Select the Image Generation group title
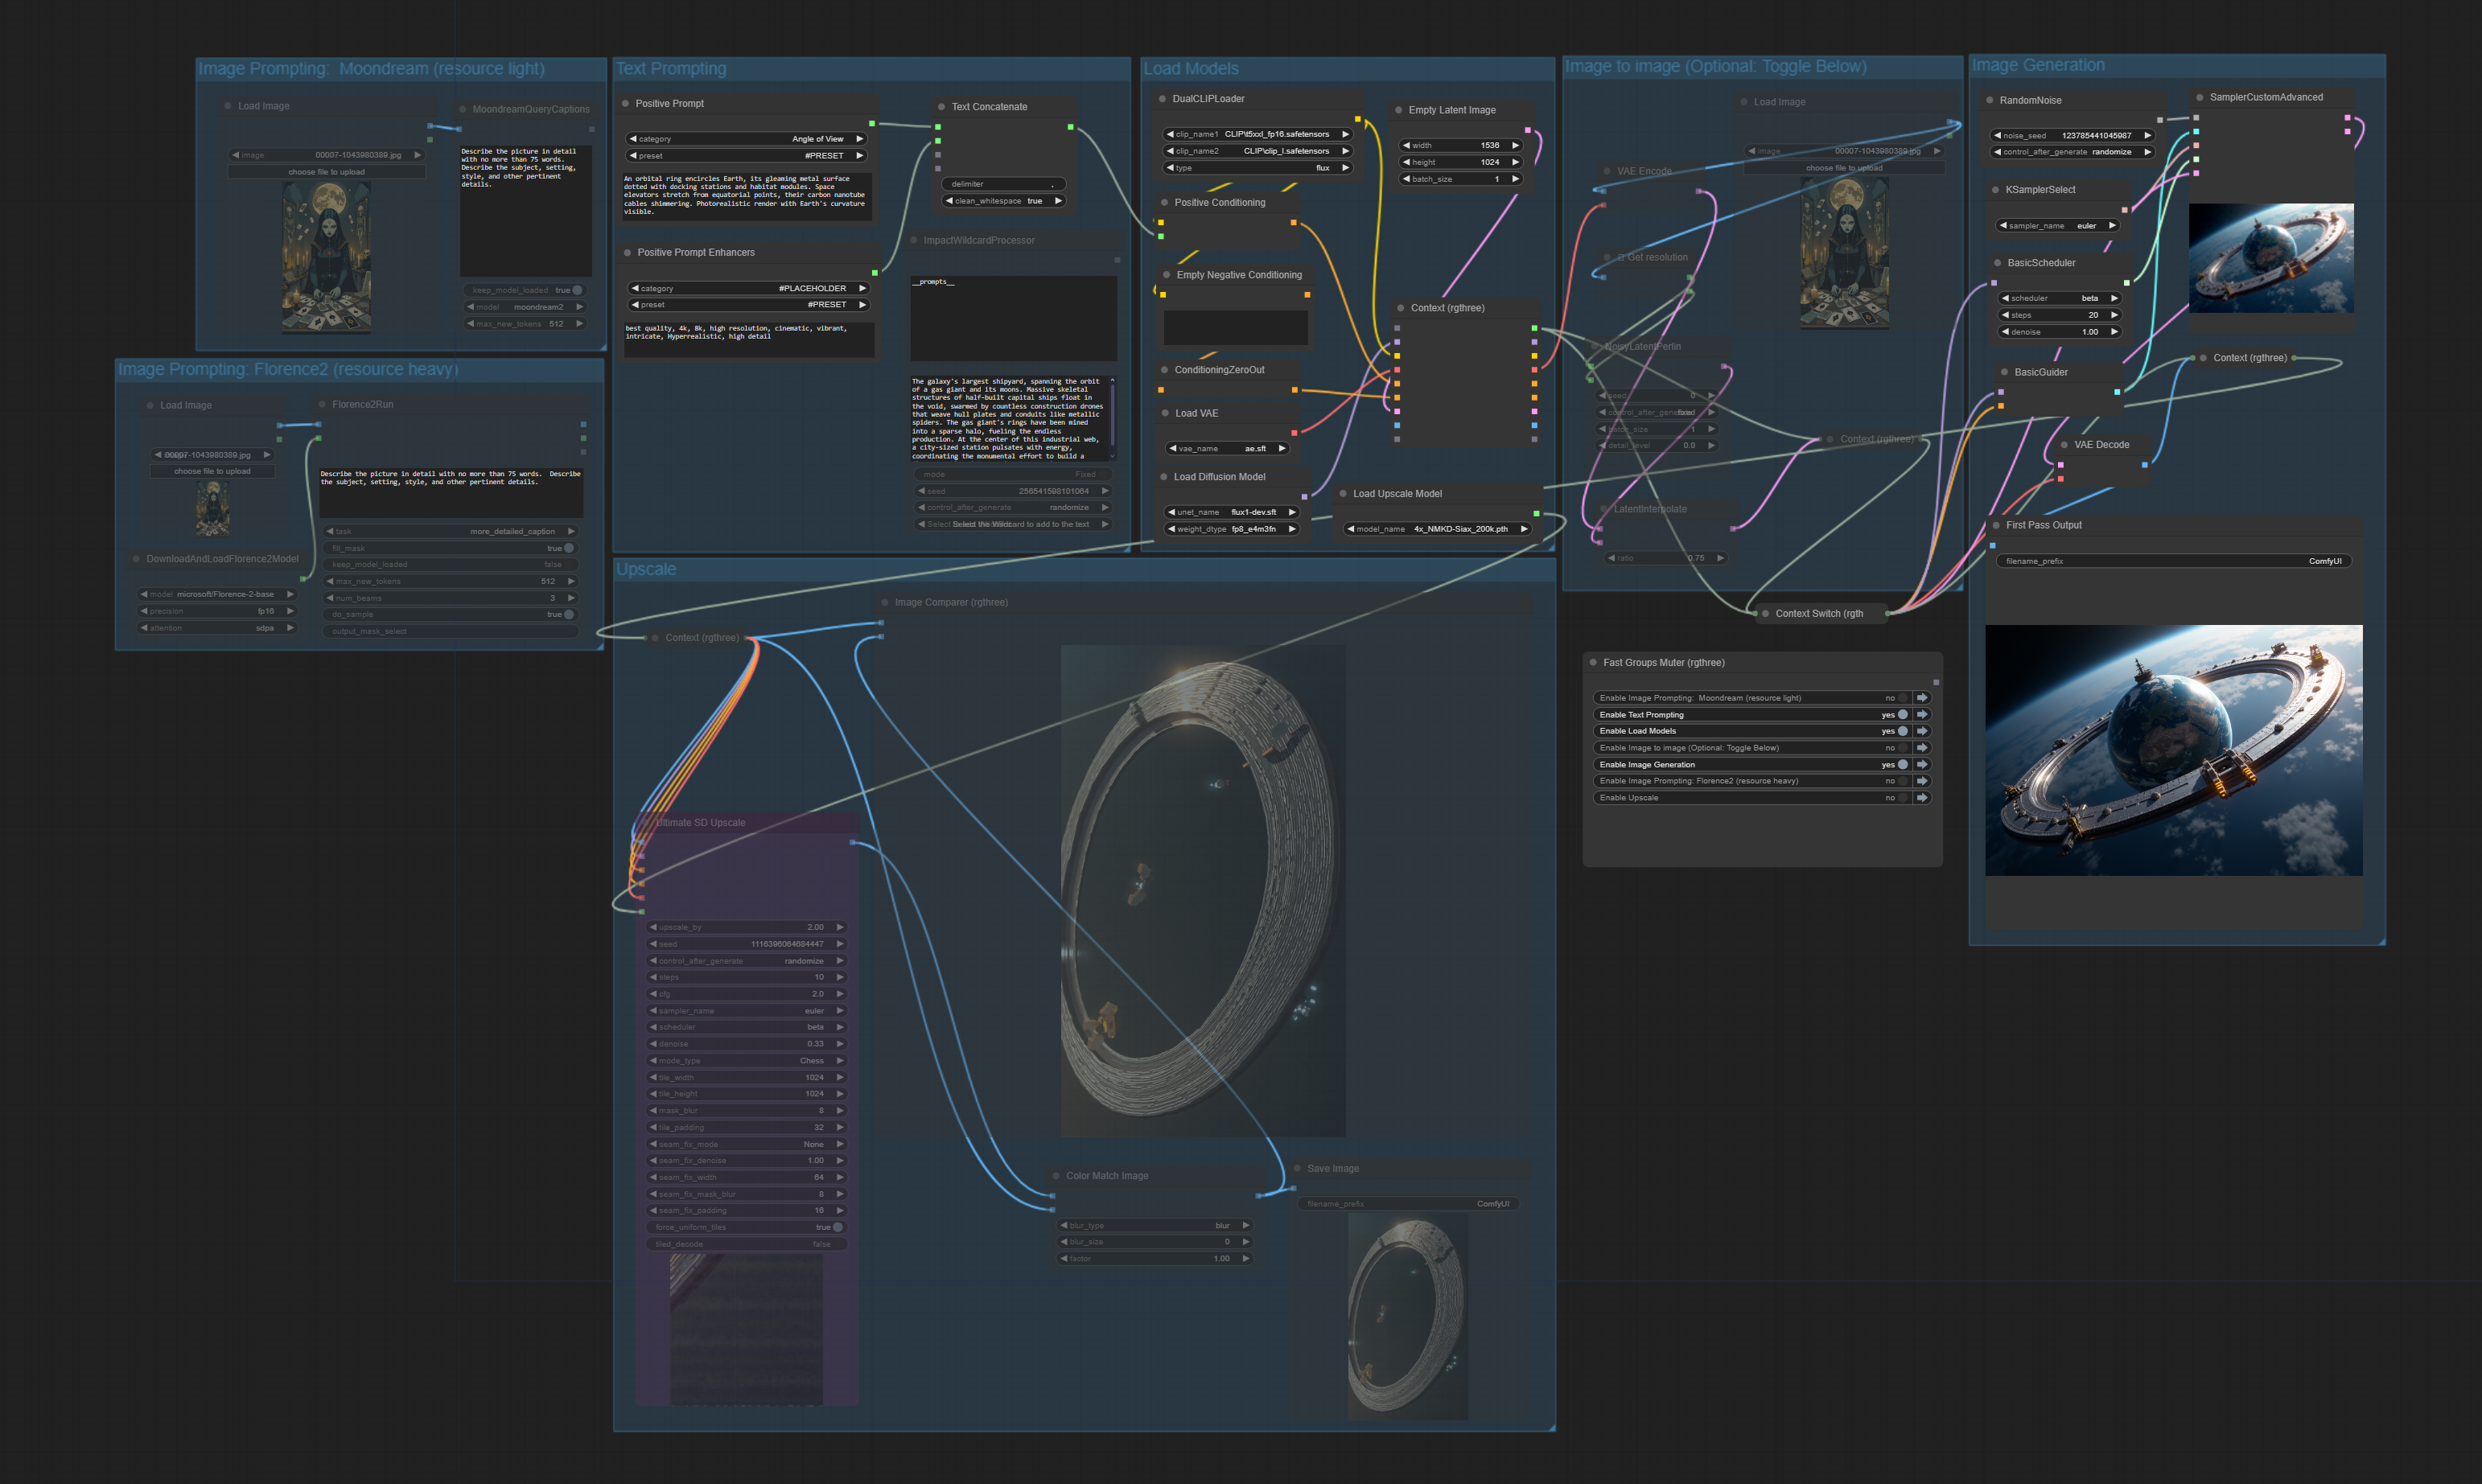 click(2038, 66)
